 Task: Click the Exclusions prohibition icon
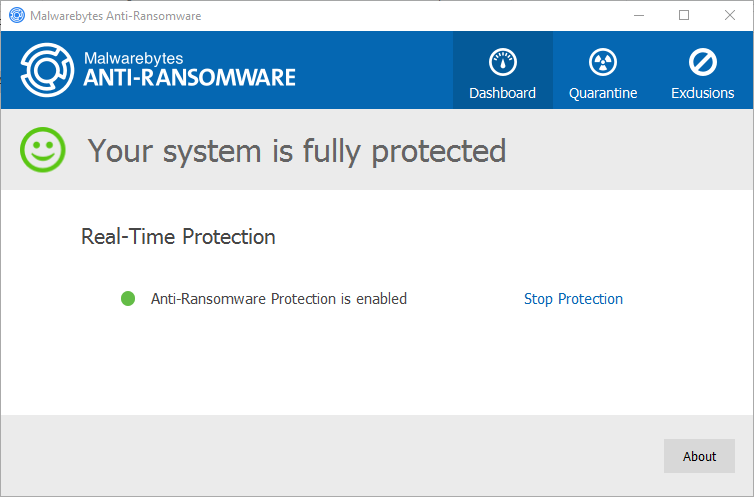click(x=703, y=62)
